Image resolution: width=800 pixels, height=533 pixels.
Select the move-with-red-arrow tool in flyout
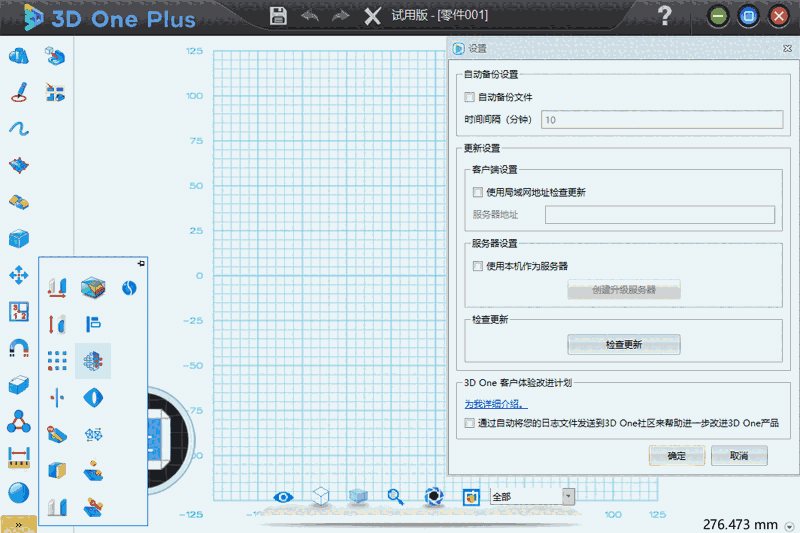57,288
